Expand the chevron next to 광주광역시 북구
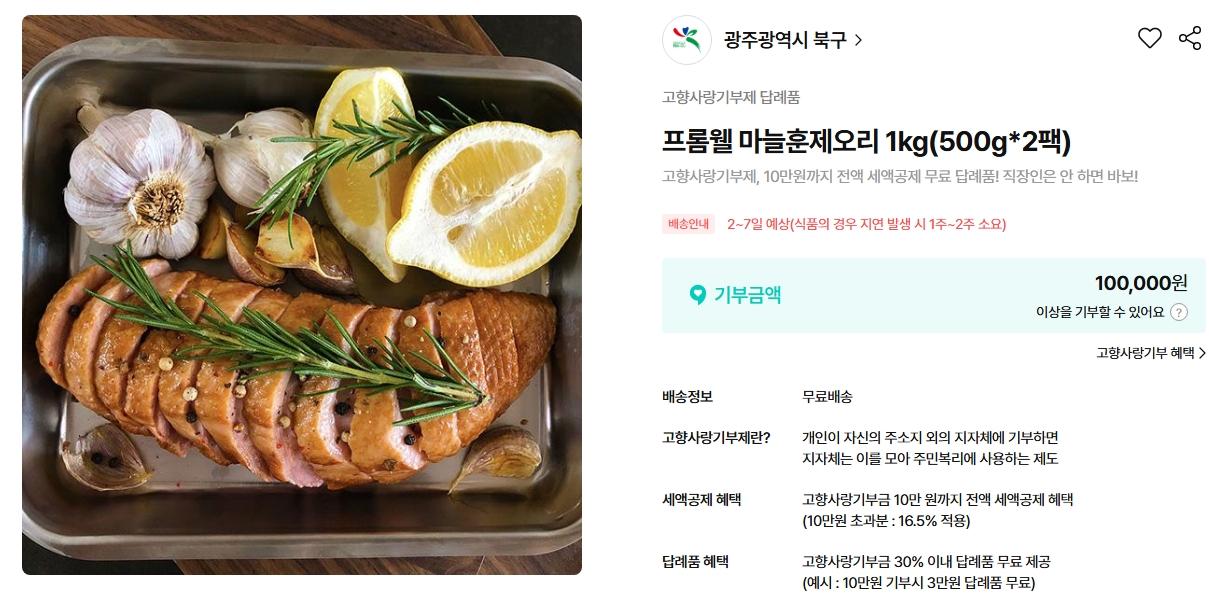1209x614 pixels. pyautogui.click(x=858, y=41)
